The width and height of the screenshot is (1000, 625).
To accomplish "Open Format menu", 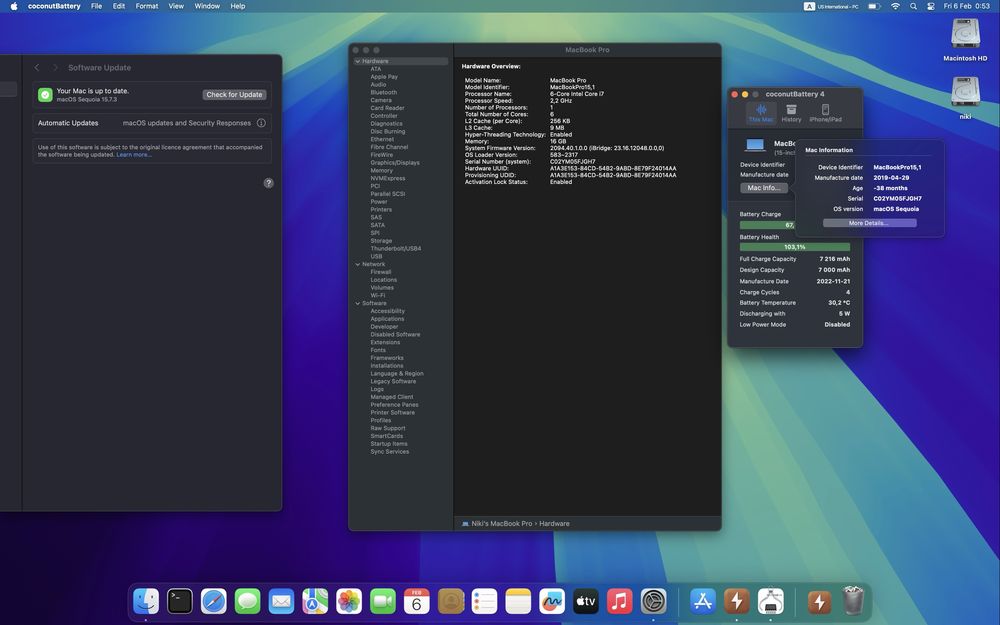I will (x=147, y=6).
